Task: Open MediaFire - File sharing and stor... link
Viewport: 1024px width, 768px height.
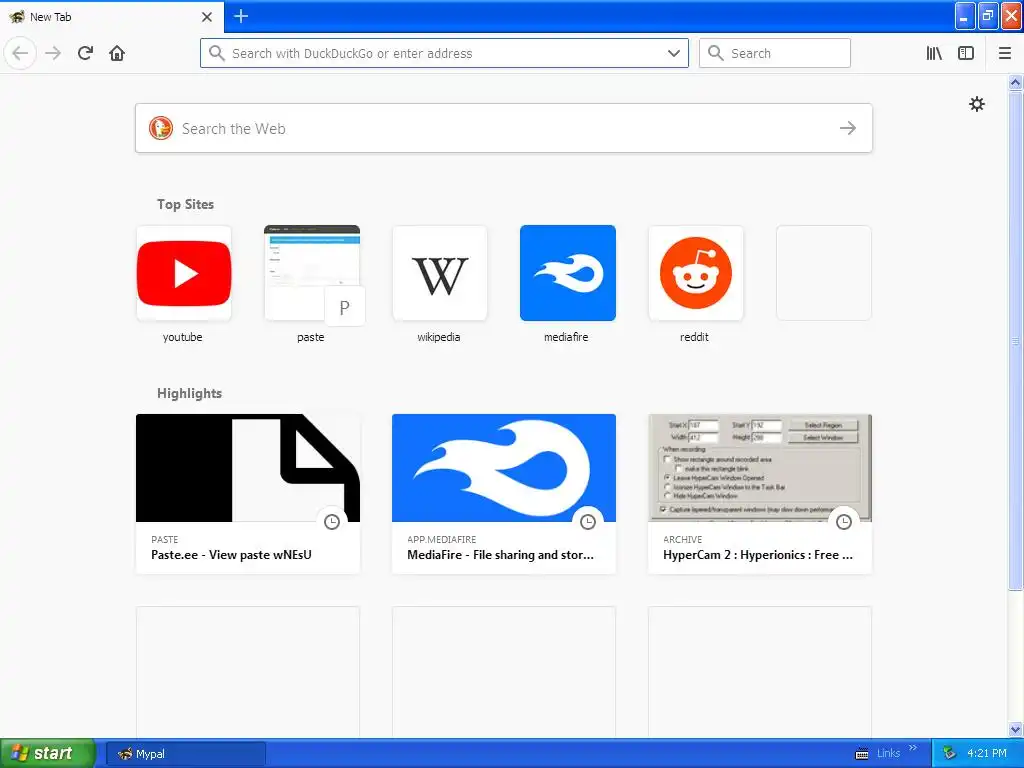Action: coord(500,554)
